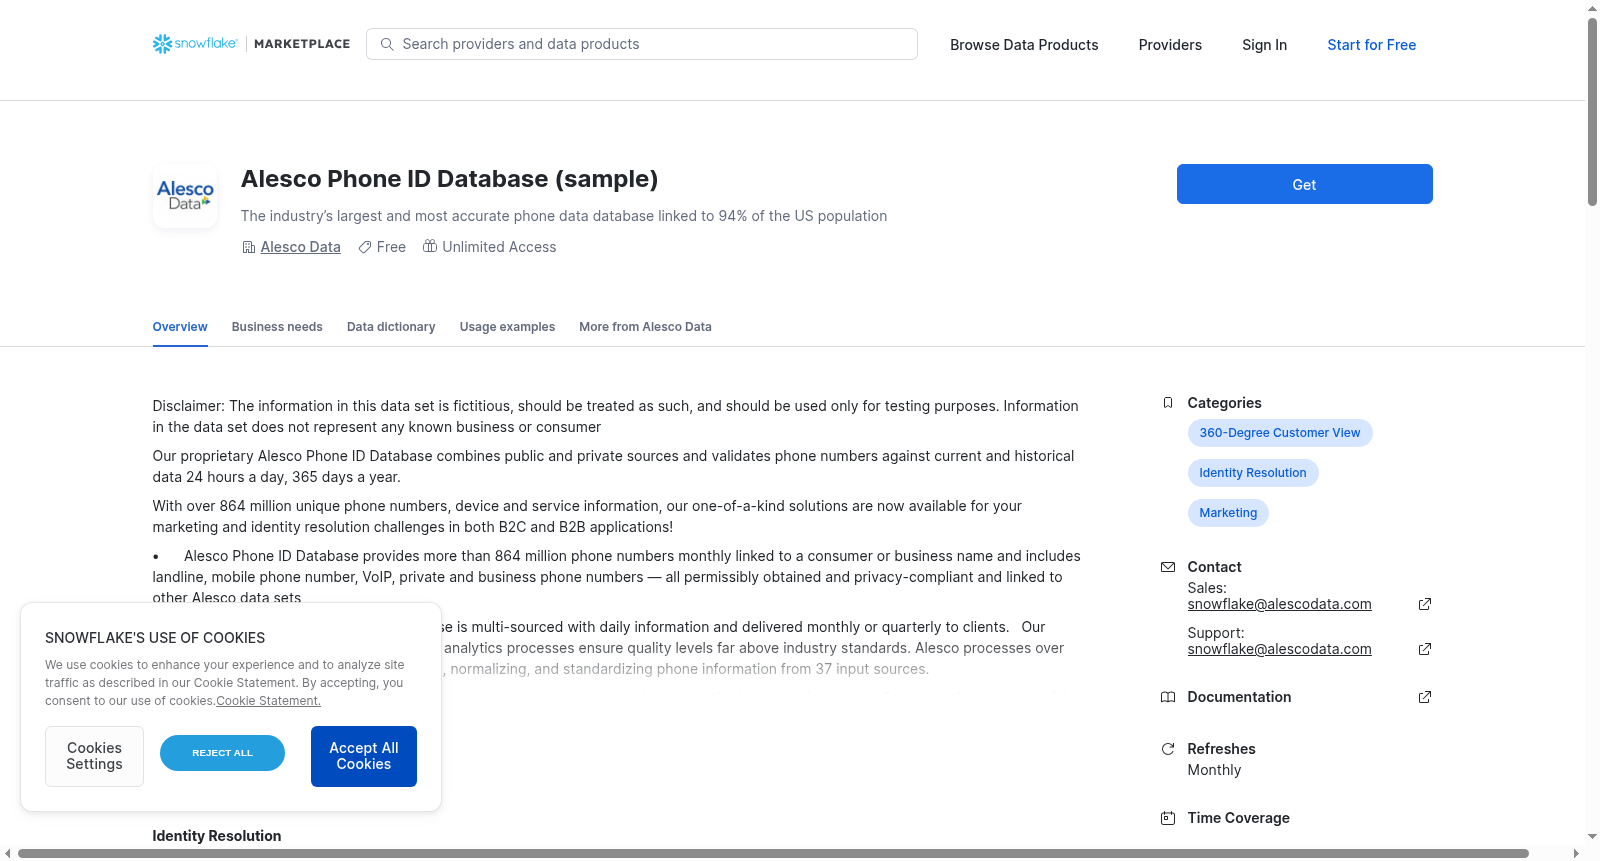Select the Usage examples tab

tap(507, 327)
